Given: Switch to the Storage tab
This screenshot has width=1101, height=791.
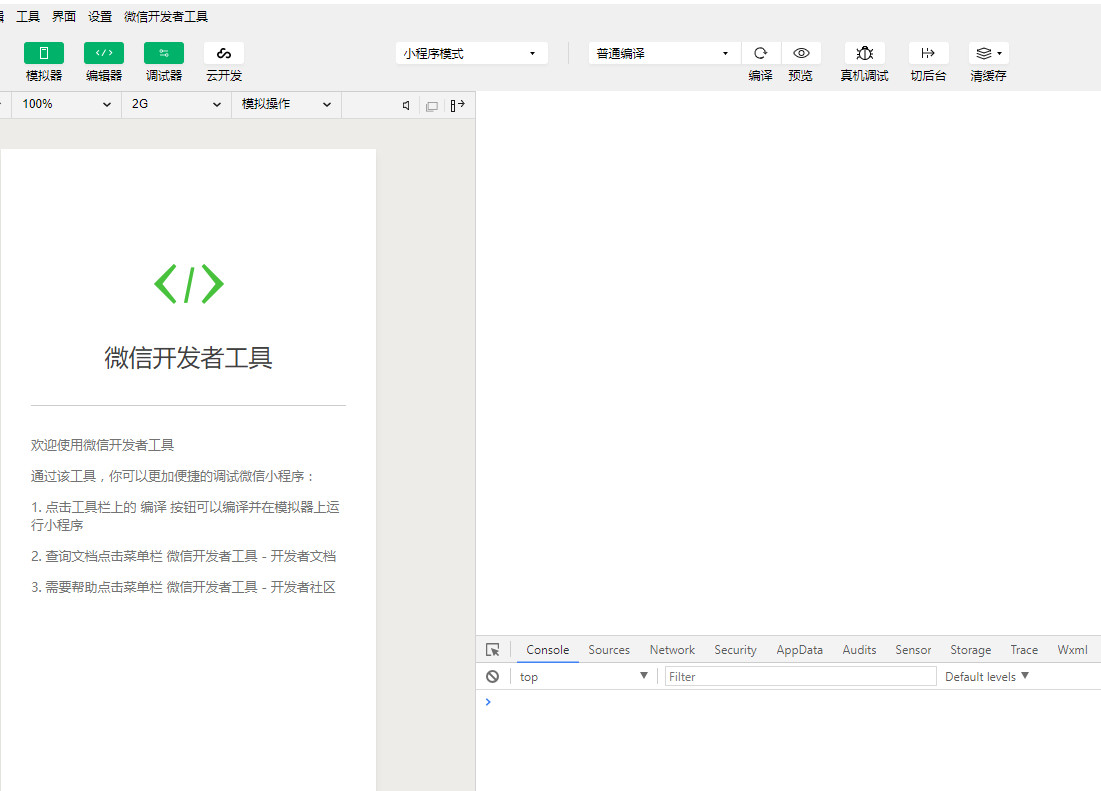Looking at the screenshot, I should 970,650.
